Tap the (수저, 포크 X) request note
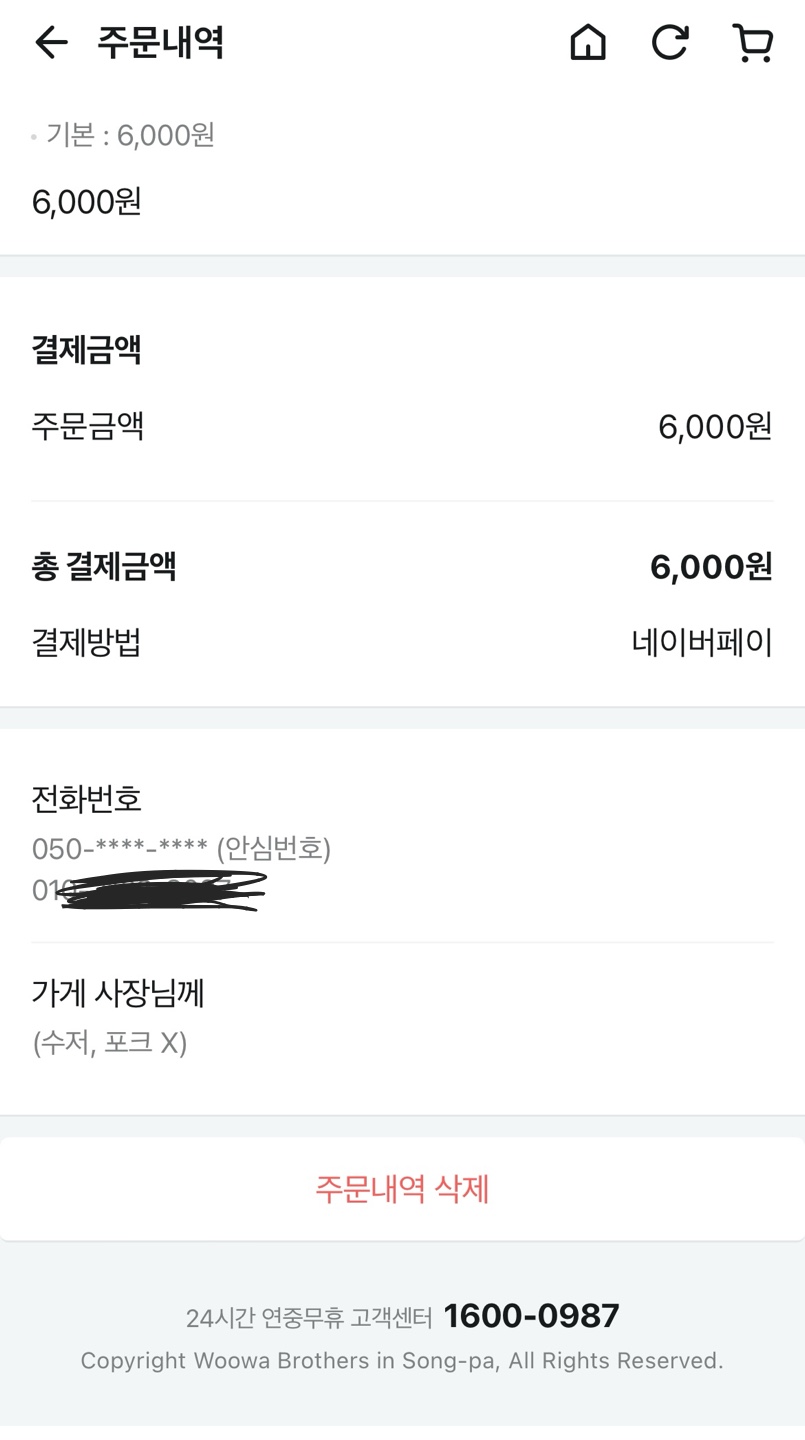The width and height of the screenshot is (805, 1440). click(x=110, y=1043)
